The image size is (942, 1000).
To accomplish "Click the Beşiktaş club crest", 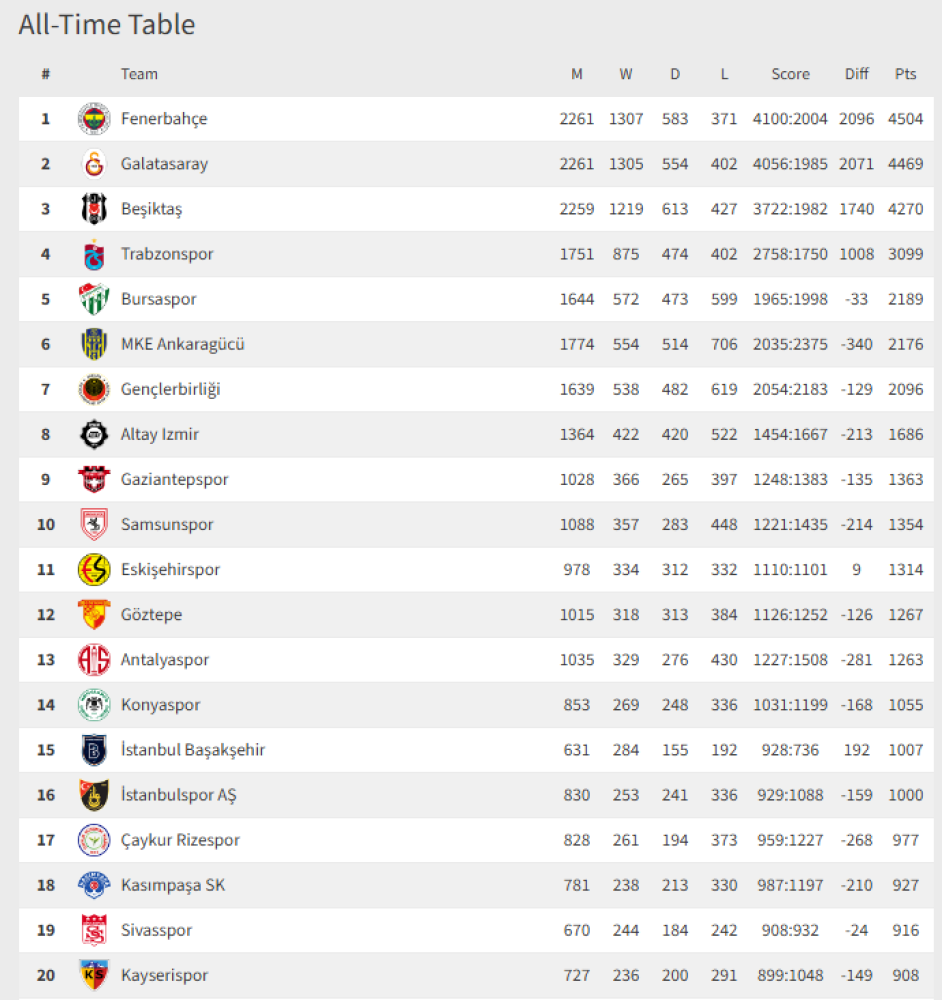I will pos(94,209).
